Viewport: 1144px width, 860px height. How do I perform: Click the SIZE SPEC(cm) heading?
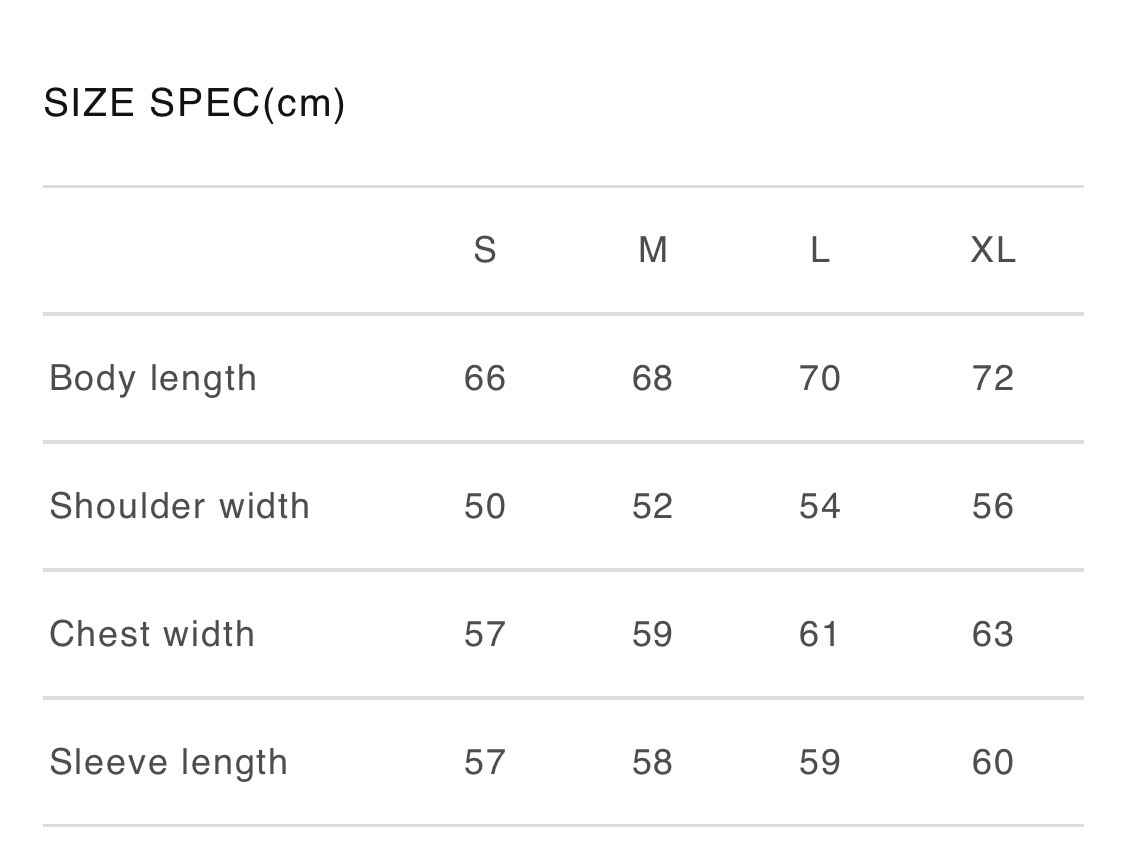coord(194,103)
